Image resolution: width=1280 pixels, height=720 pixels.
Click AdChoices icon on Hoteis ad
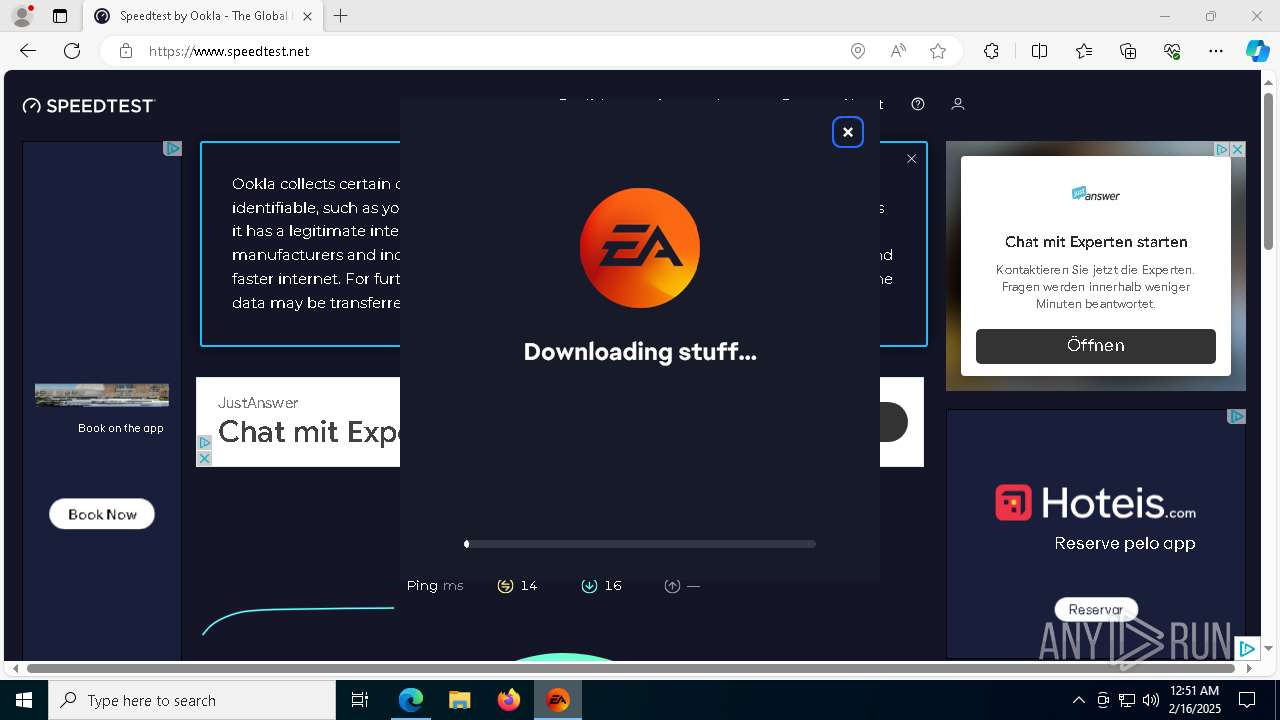1237,416
